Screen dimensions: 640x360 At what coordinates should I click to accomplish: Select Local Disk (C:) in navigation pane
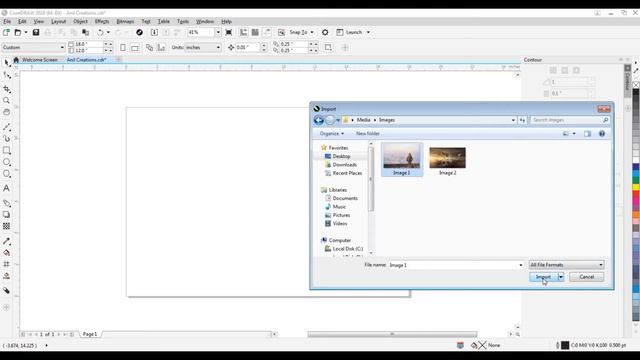click(347, 249)
